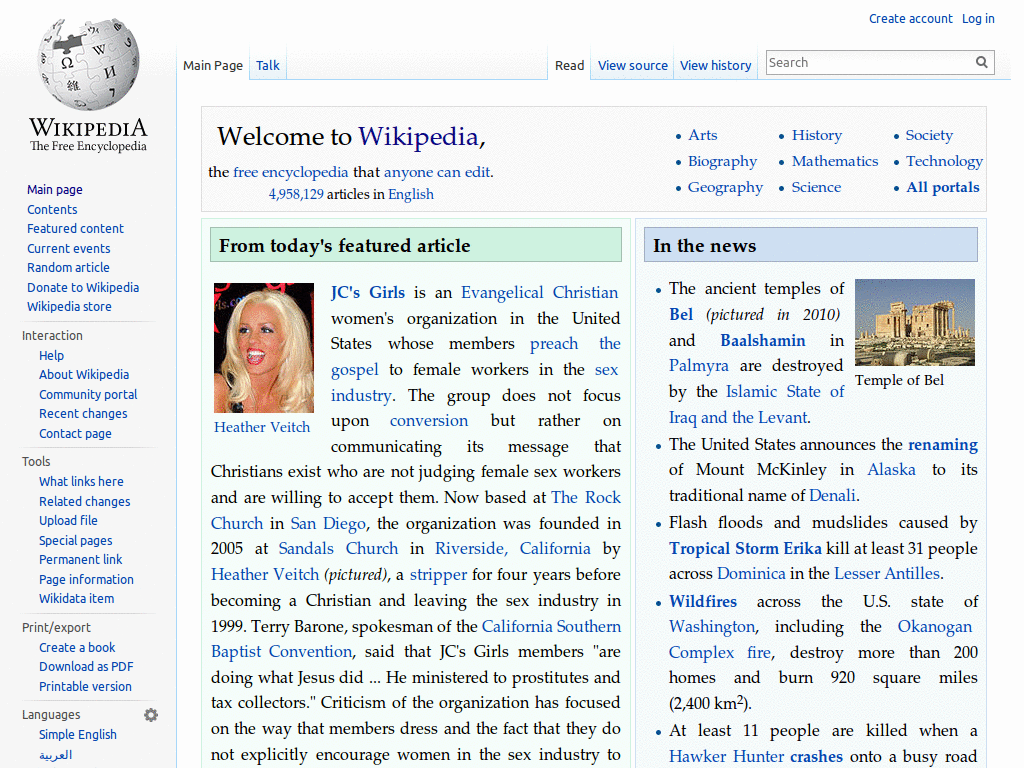The image size is (1024, 768).
Task: Open the Arts portal link
Action: (x=703, y=135)
